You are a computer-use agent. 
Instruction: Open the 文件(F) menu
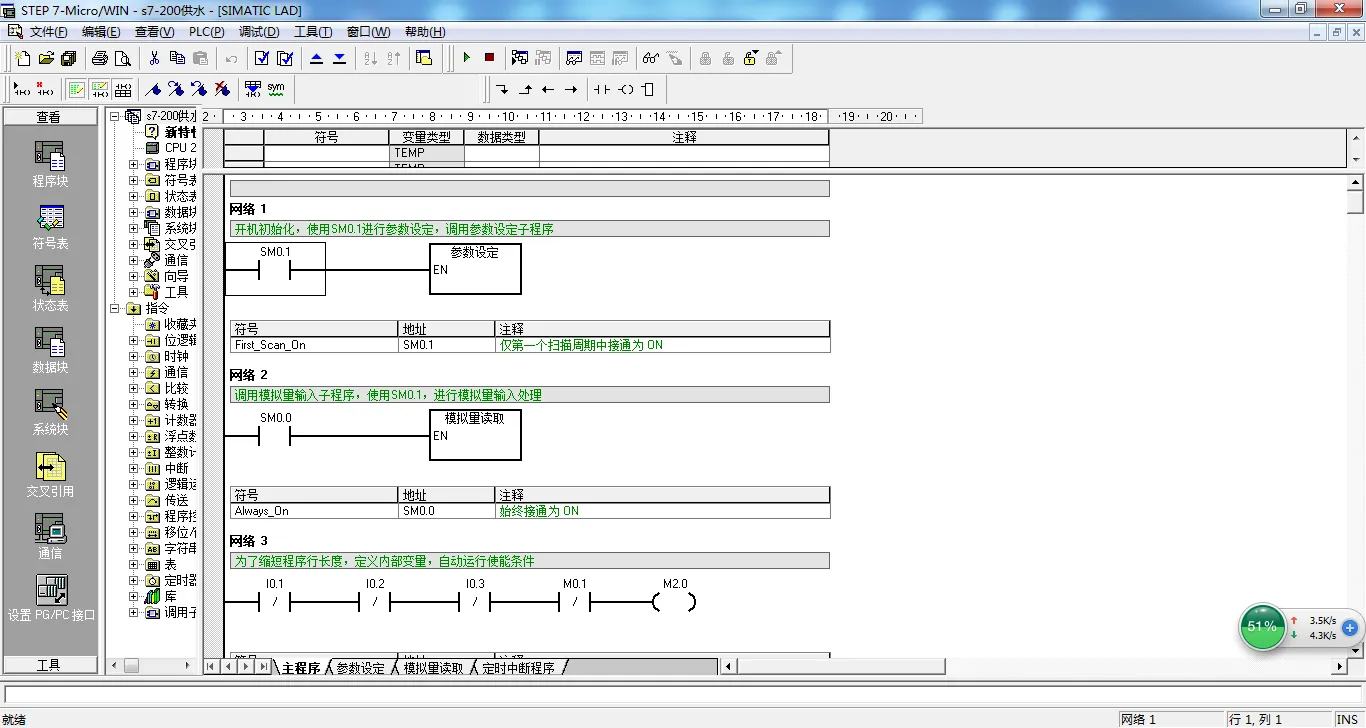tap(48, 31)
